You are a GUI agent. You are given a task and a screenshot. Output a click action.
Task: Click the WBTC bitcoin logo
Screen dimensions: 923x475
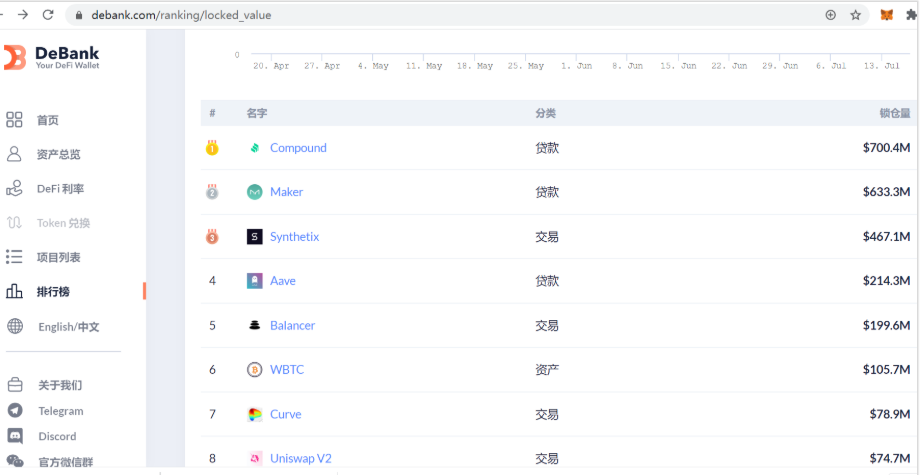pyautogui.click(x=254, y=370)
